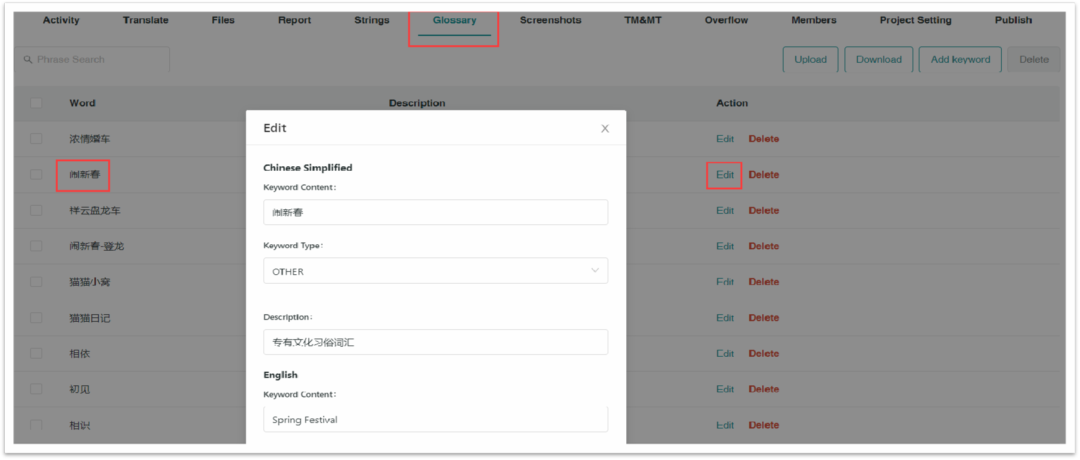Open Keyword Type dropdown chevron arrow
The image size is (1080, 460).
pyautogui.click(x=595, y=271)
